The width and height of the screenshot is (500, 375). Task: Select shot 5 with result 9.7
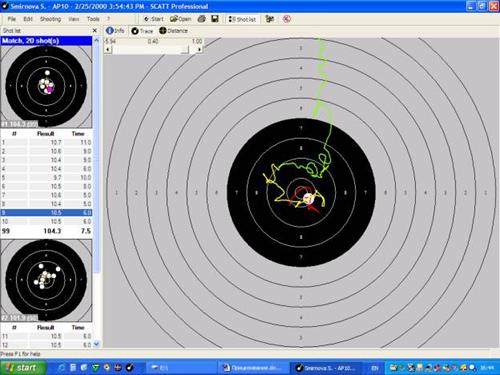tap(46, 177)
